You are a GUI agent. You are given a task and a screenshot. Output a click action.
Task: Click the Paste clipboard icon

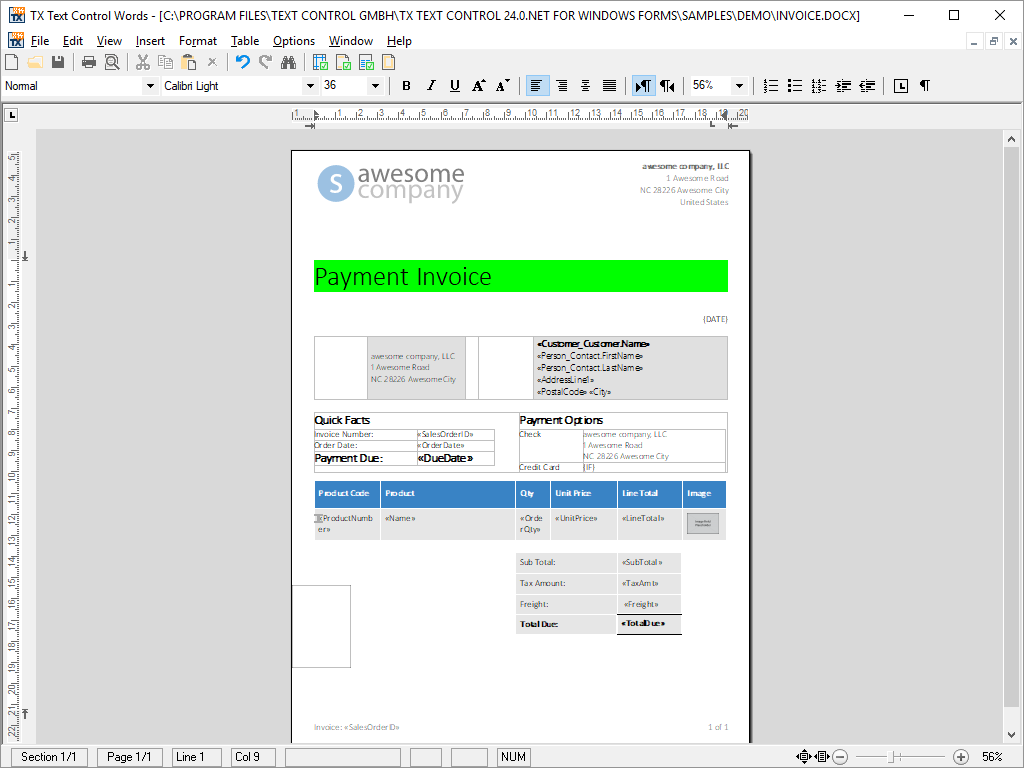coord(188,62)
